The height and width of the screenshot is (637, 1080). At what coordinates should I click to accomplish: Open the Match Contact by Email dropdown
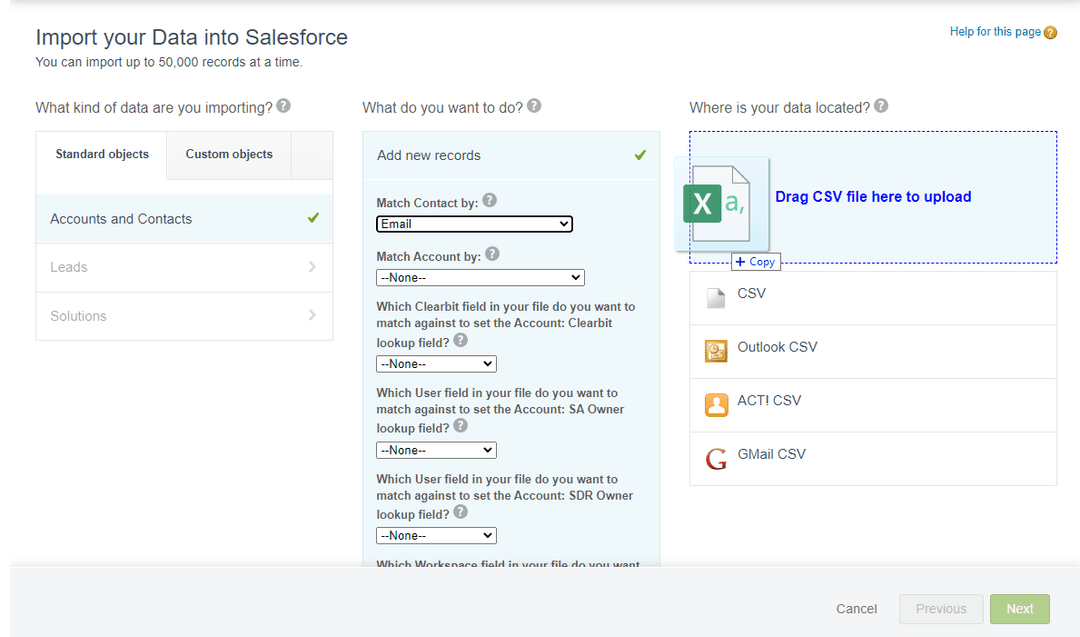474,224
